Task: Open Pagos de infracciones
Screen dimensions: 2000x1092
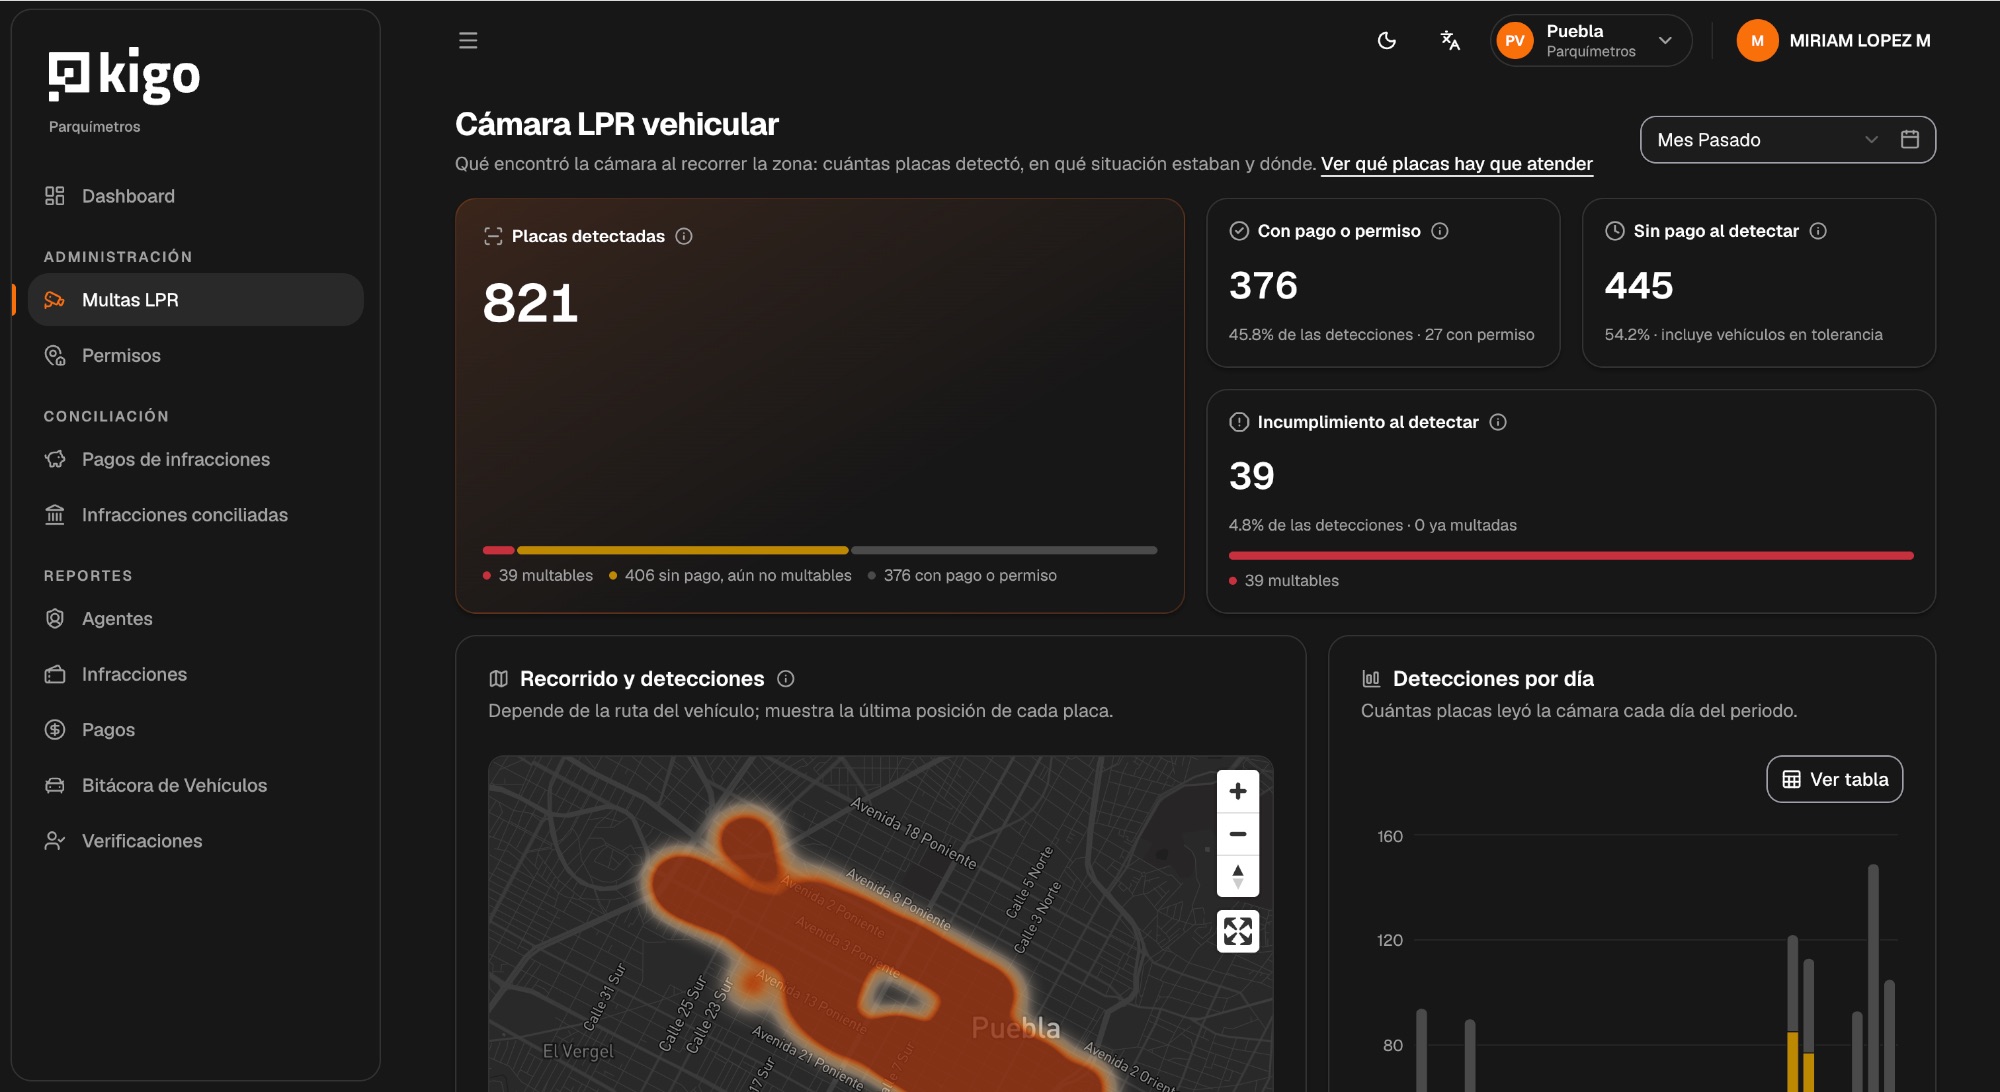Action: pyautogui.click(x=196, y=459)
